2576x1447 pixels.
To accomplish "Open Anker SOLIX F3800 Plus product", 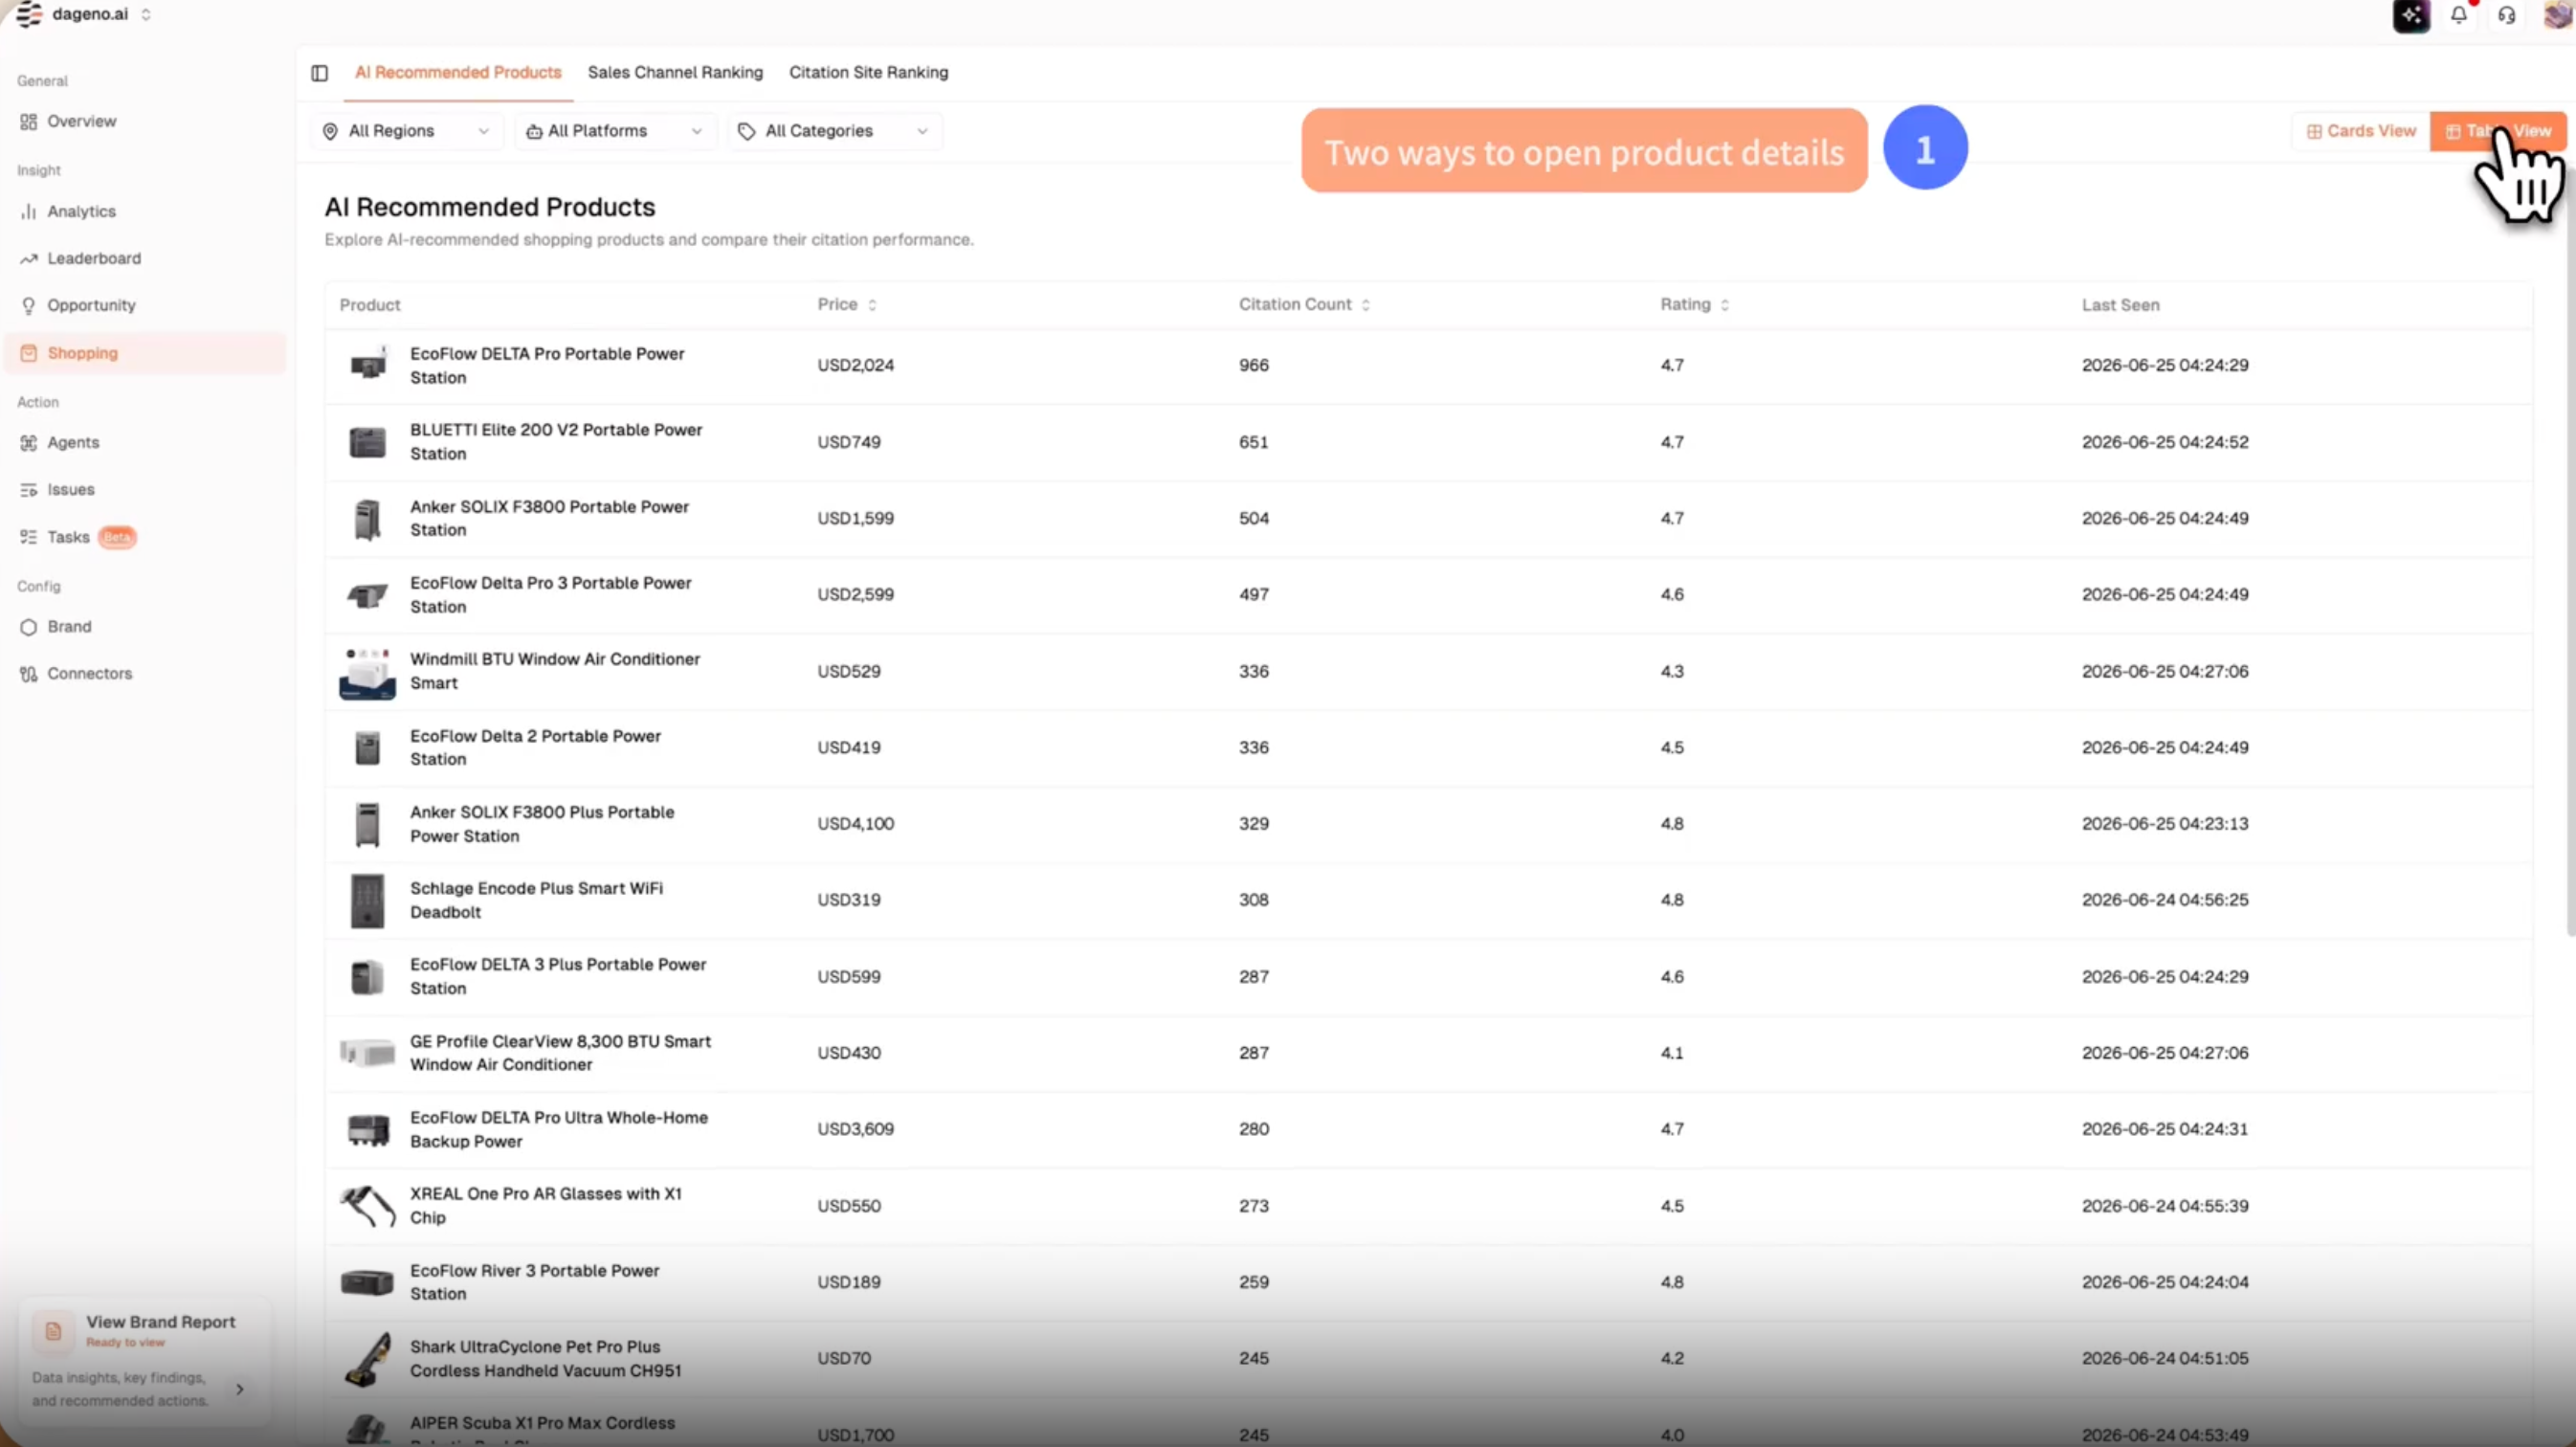I will pyautogui.click(x=1428, y=824).
